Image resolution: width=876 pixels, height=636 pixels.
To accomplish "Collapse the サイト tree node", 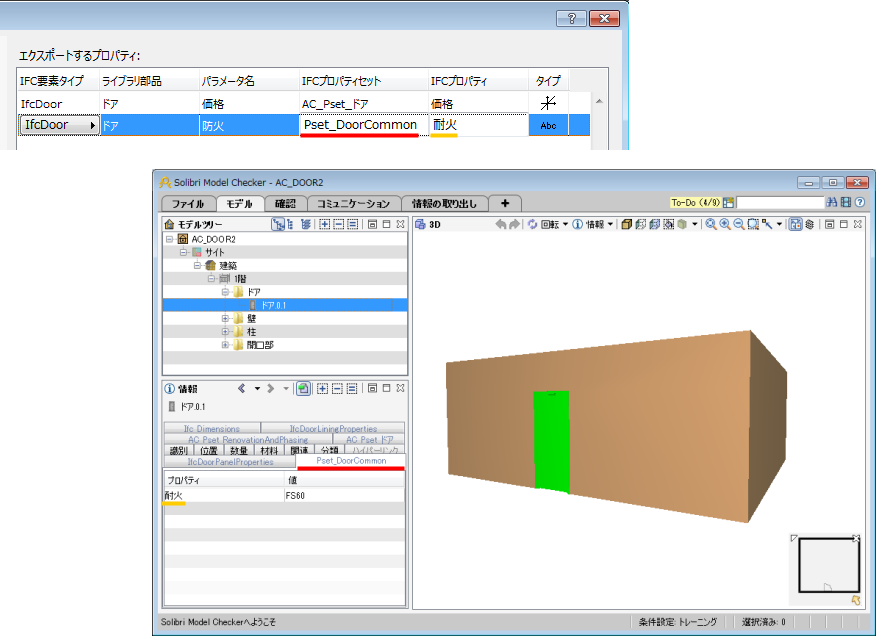I will pos(183,252).
